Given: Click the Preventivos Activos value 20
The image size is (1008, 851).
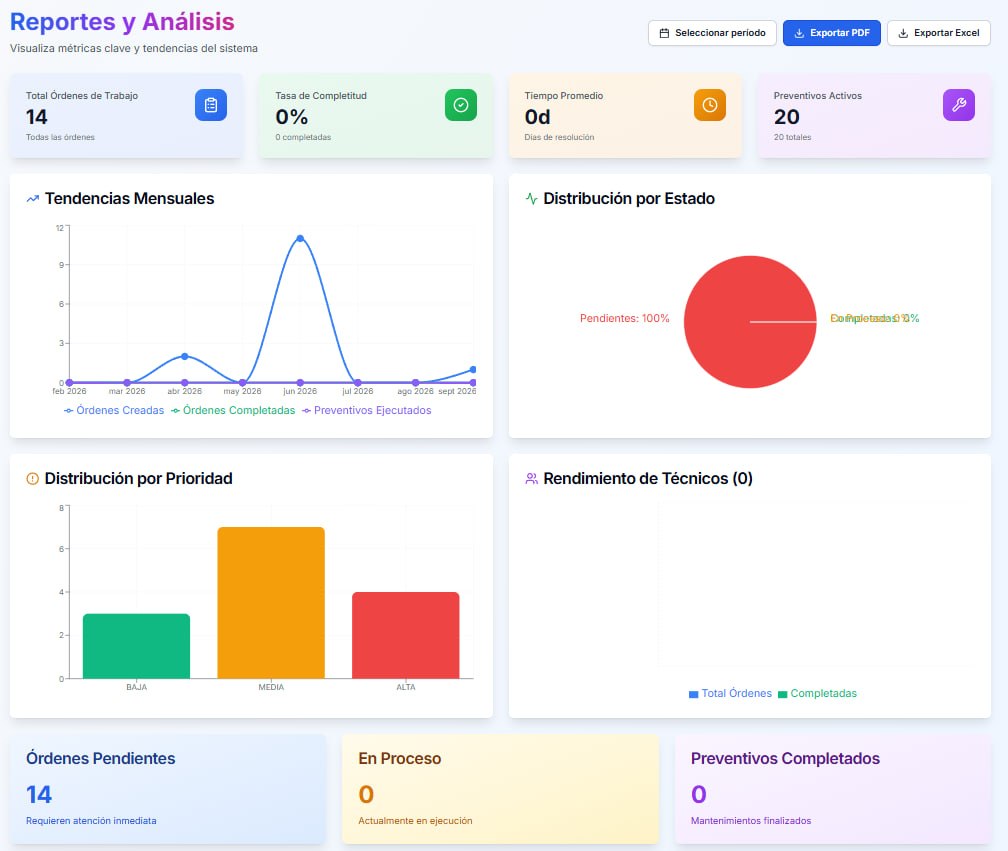Looking at the screenshot, I should tap(786, 117).
